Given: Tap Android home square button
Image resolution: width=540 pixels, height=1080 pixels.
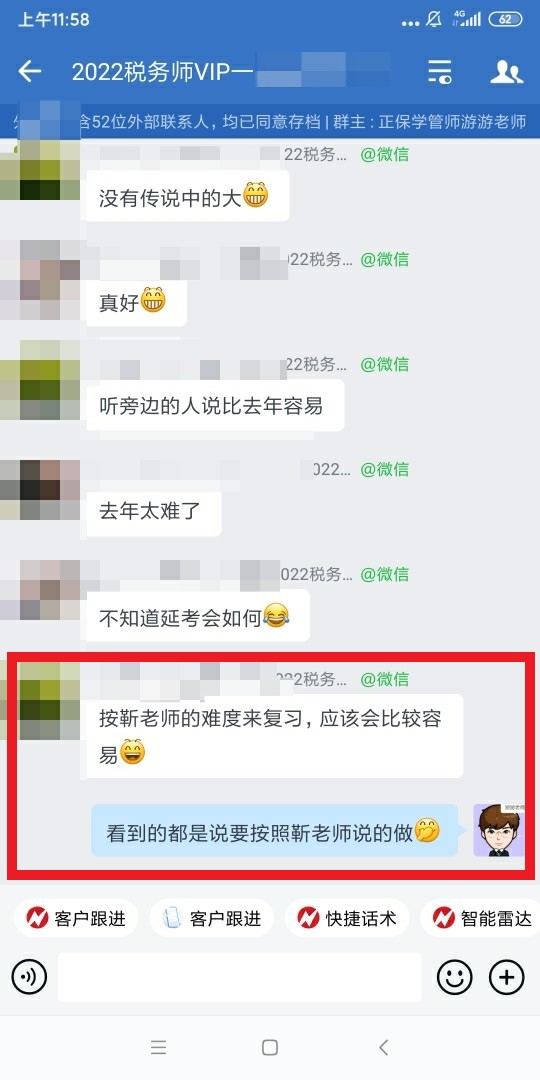Looking at the screenshot, I should click(x=270, y=1048).
